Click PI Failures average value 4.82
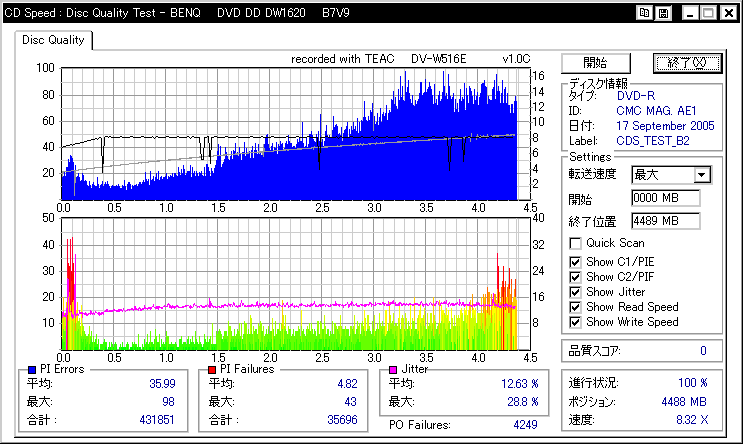This screenshot has height=444, width=743. click(x=347, y=384)
